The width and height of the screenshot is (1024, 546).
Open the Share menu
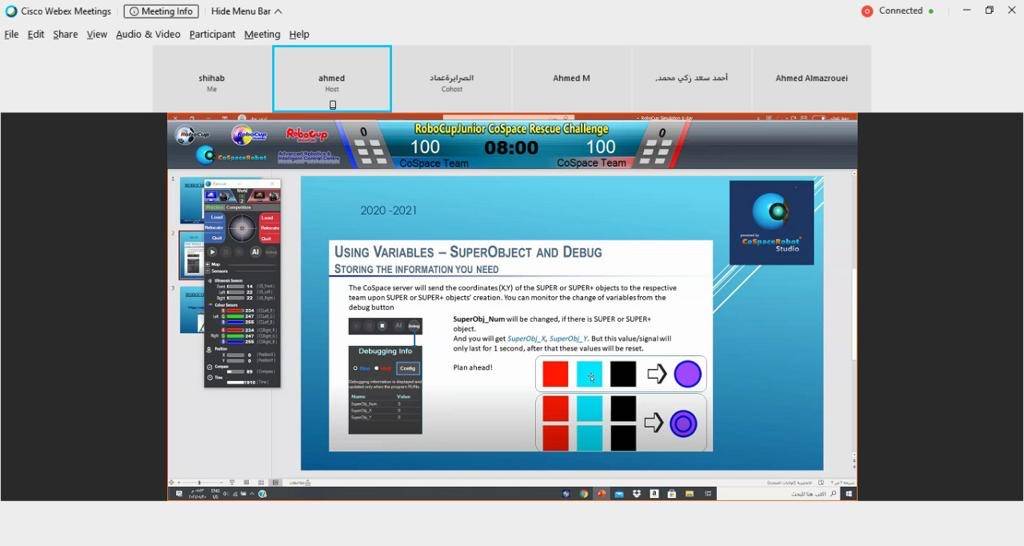pyautogui.click(x=65, y=34)
